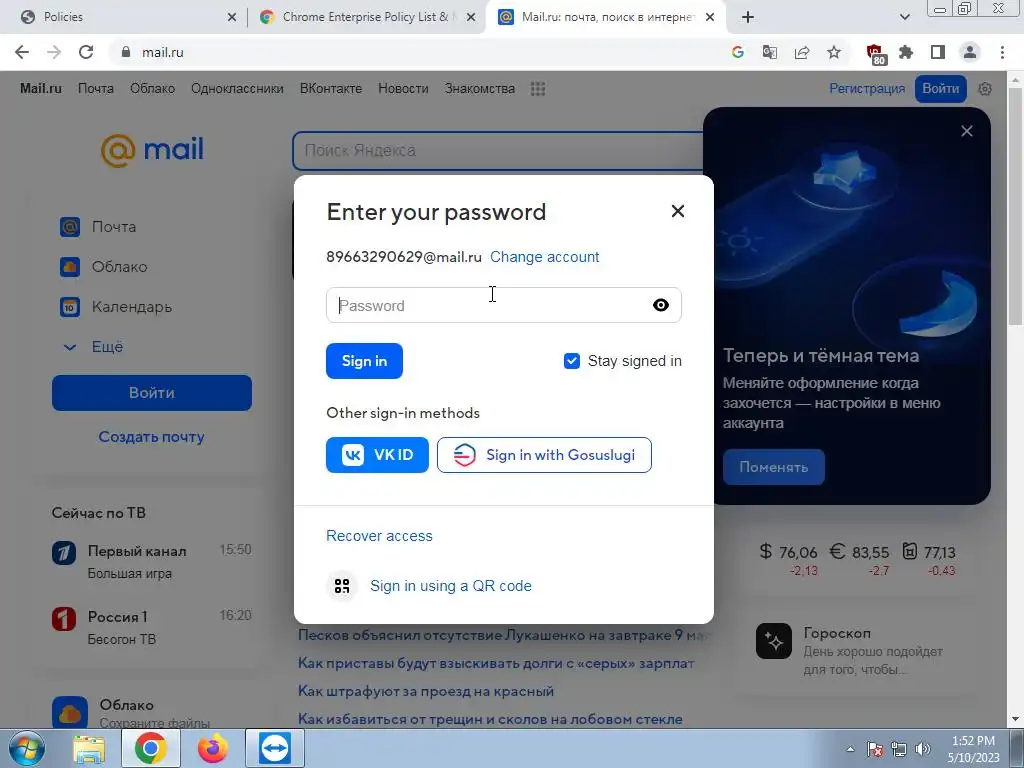Click the Recover access link

pyautogui.click(x=379, y=536)
